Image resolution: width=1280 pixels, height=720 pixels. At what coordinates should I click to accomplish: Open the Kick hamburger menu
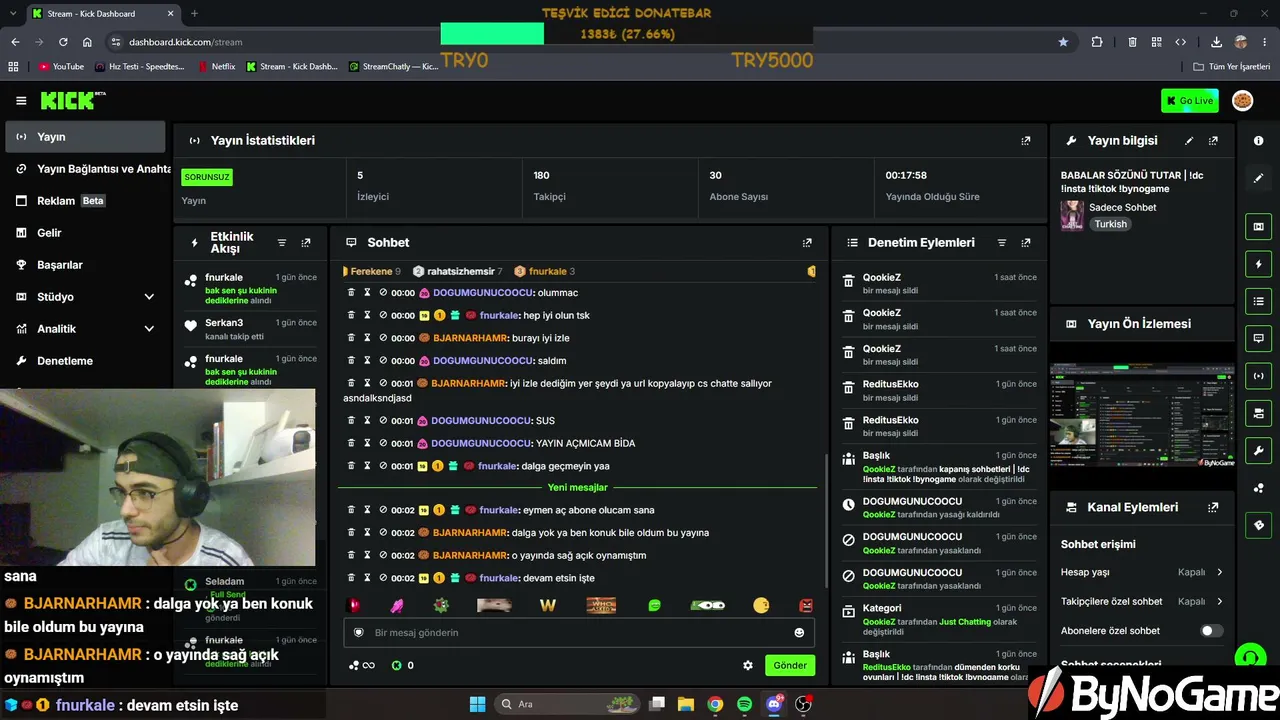21,100
